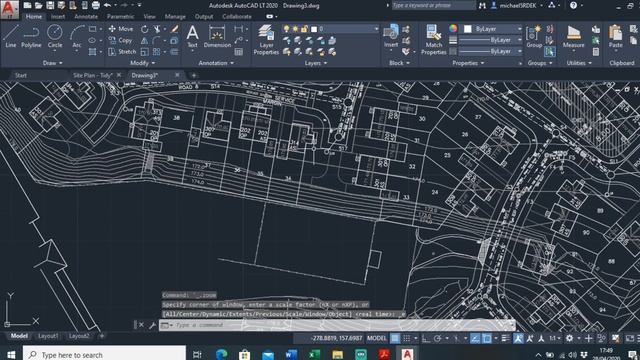Expand the Annotation panel
Screen dimensions: 640x360
tap(216, 63)
